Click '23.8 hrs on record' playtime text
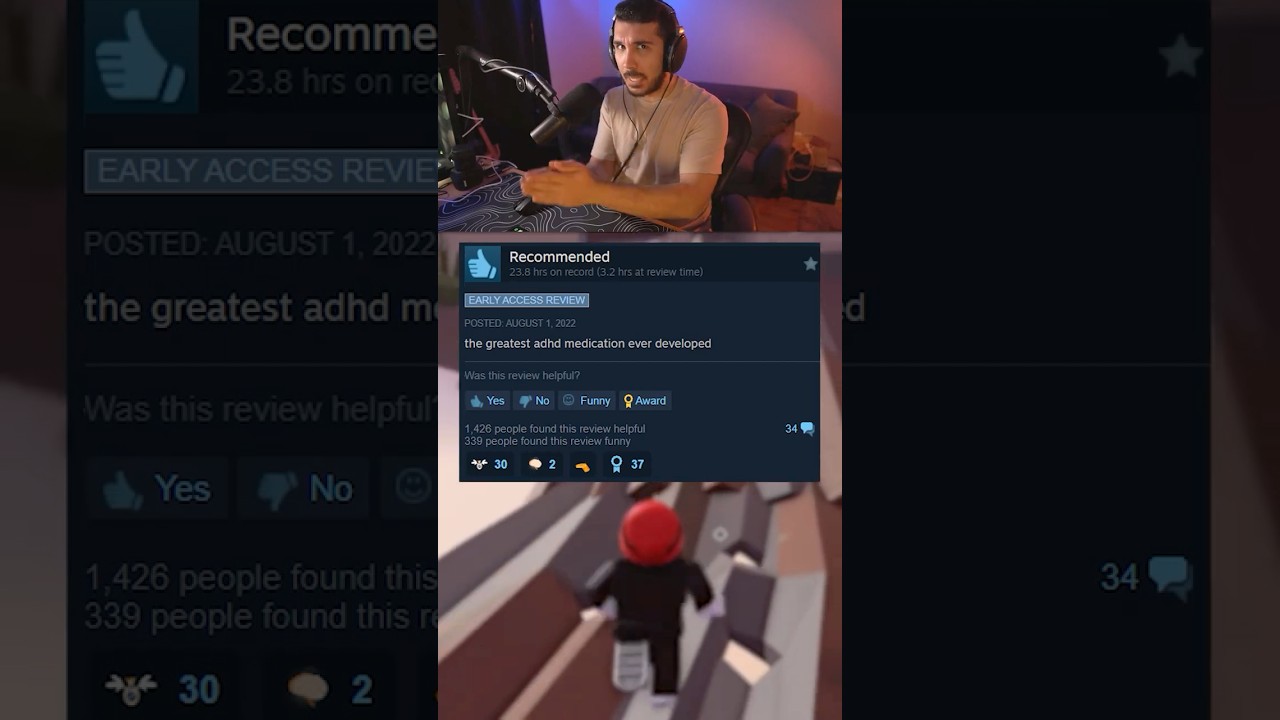Screen dimensions: 1280x720 (x=551, y=272)
